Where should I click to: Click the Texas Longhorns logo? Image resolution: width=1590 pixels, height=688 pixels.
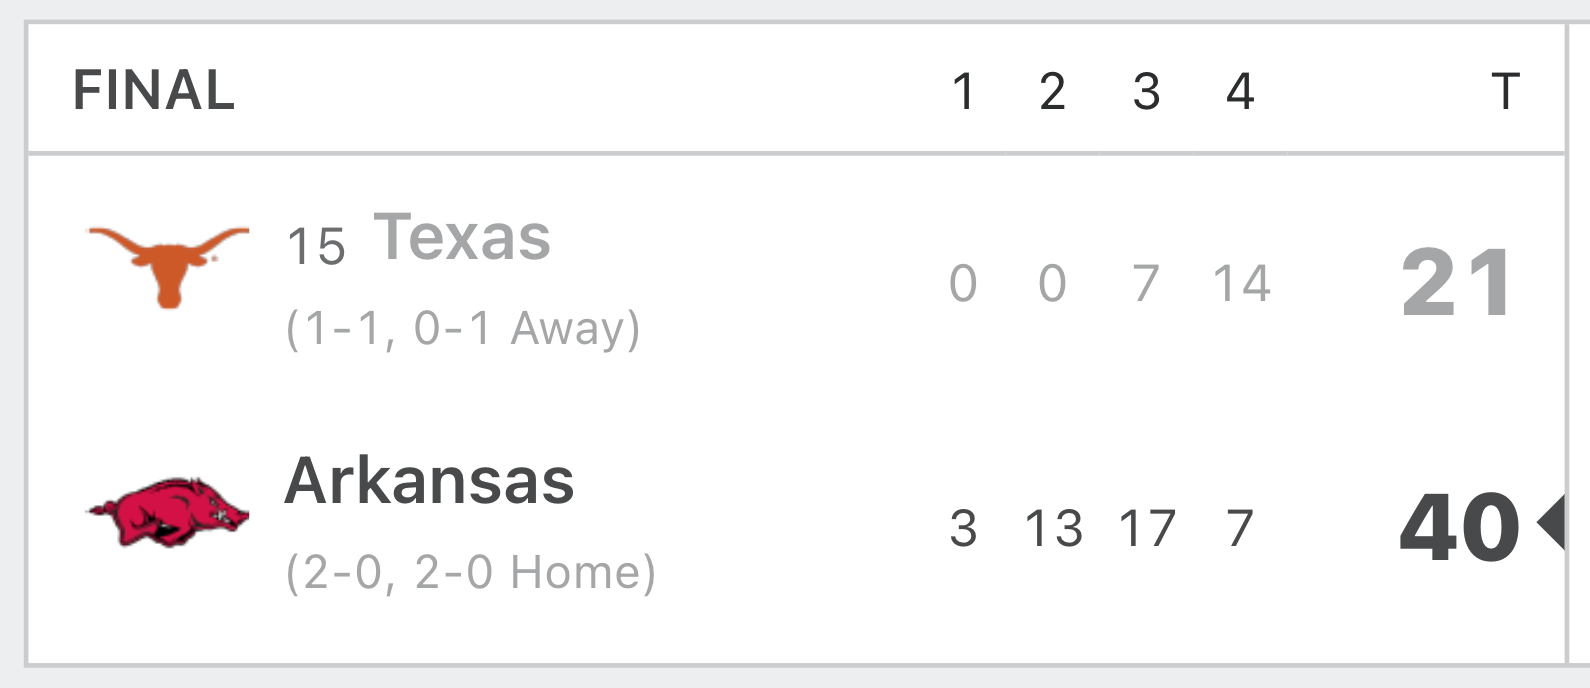click(168, 267)
